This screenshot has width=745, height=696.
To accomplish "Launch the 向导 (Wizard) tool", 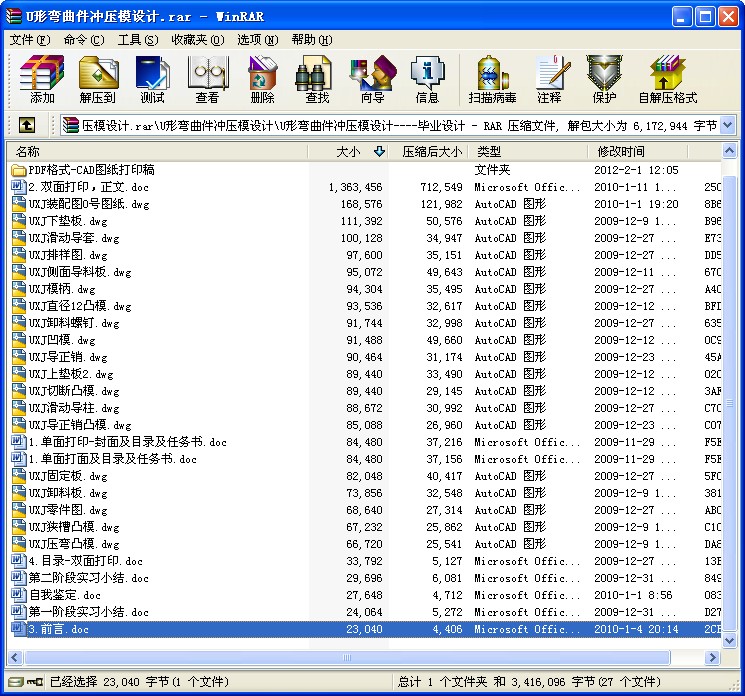I will (372, 79).
